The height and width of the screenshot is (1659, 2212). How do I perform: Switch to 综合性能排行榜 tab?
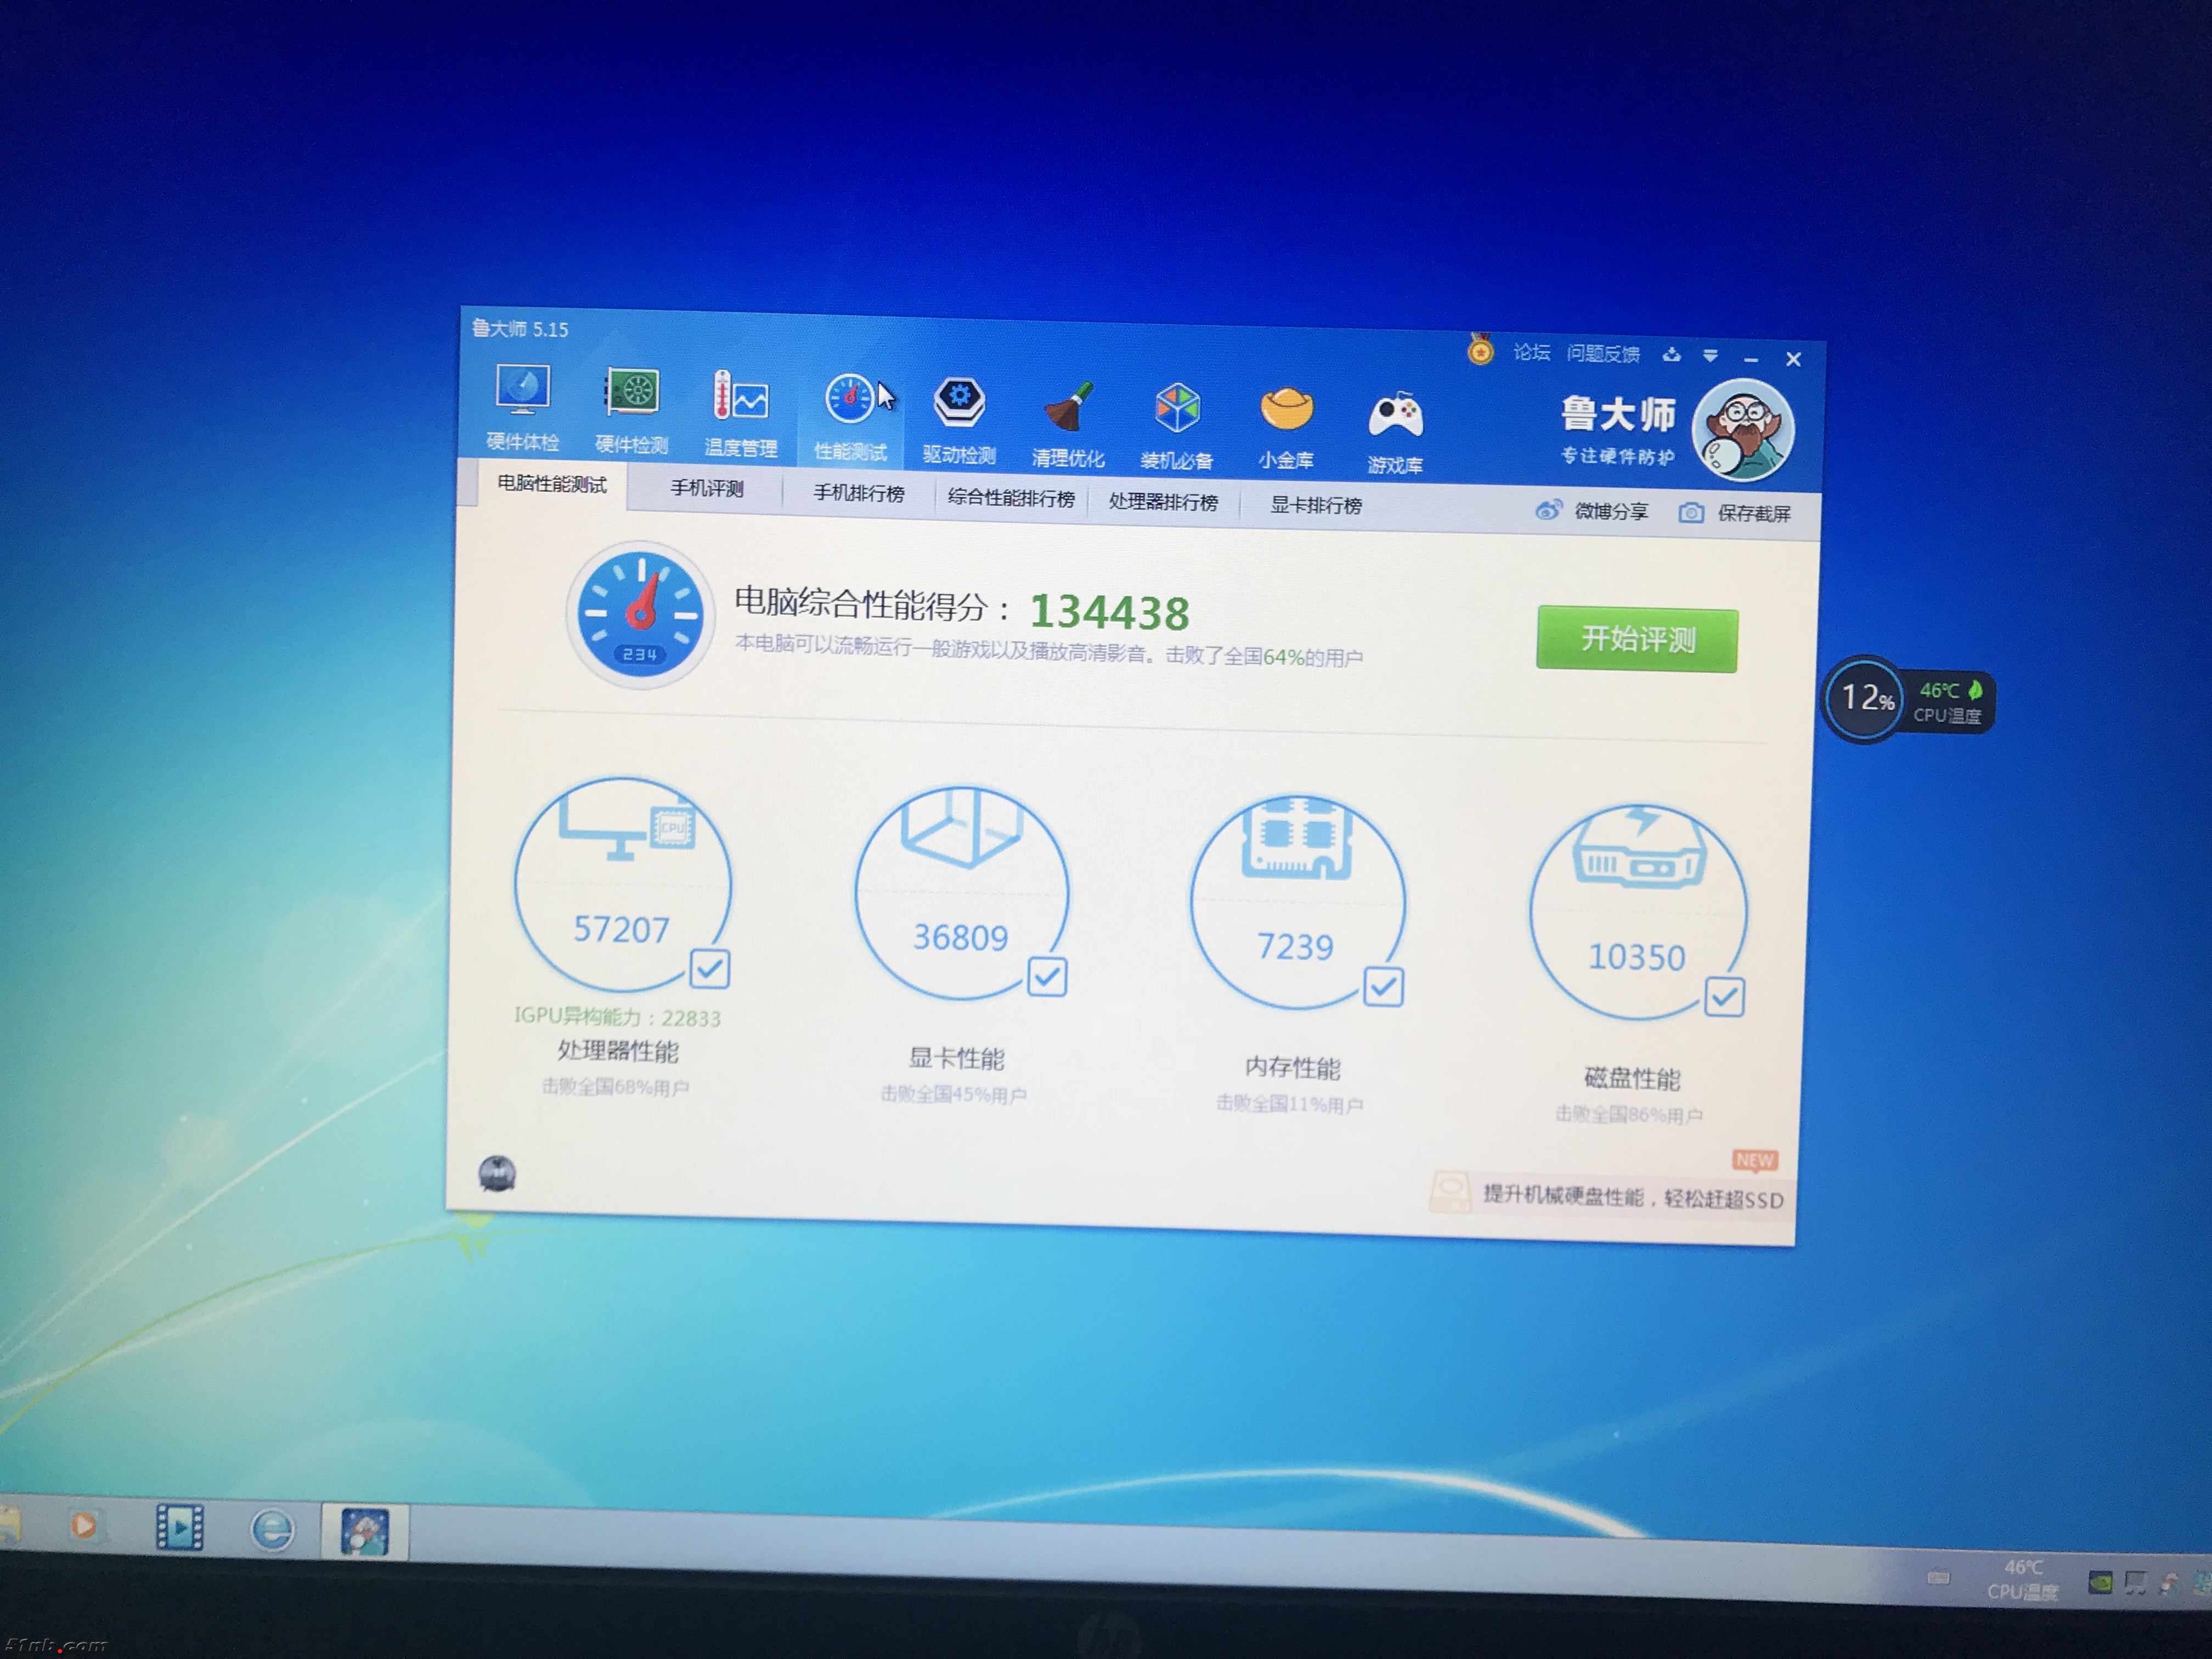[x=1010, y=498]
